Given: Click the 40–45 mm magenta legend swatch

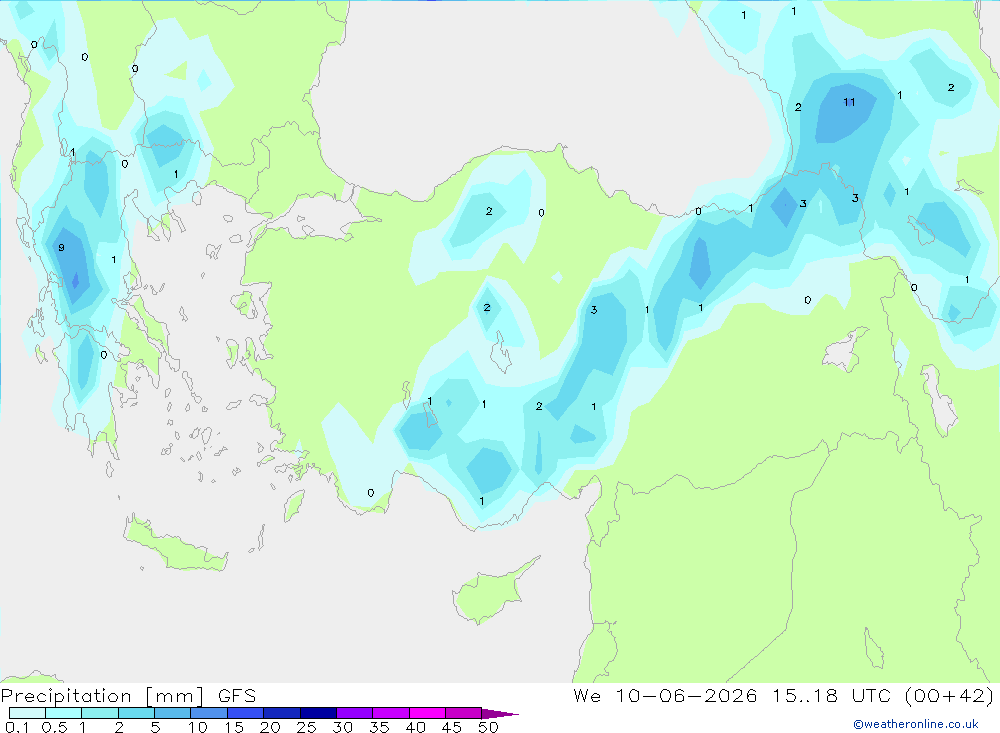Looking at the screenshot, I should 427,713.
